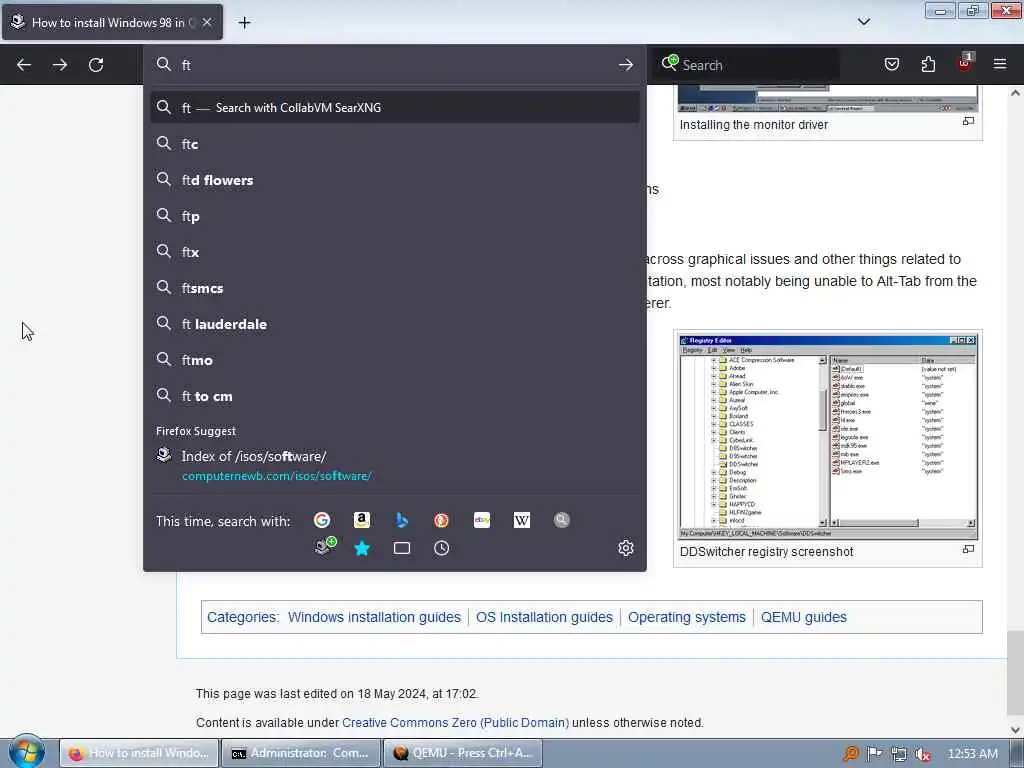Select the ft to cm suggestion
The width and height of the screenshot is (1024, 768).
point(394,396)
